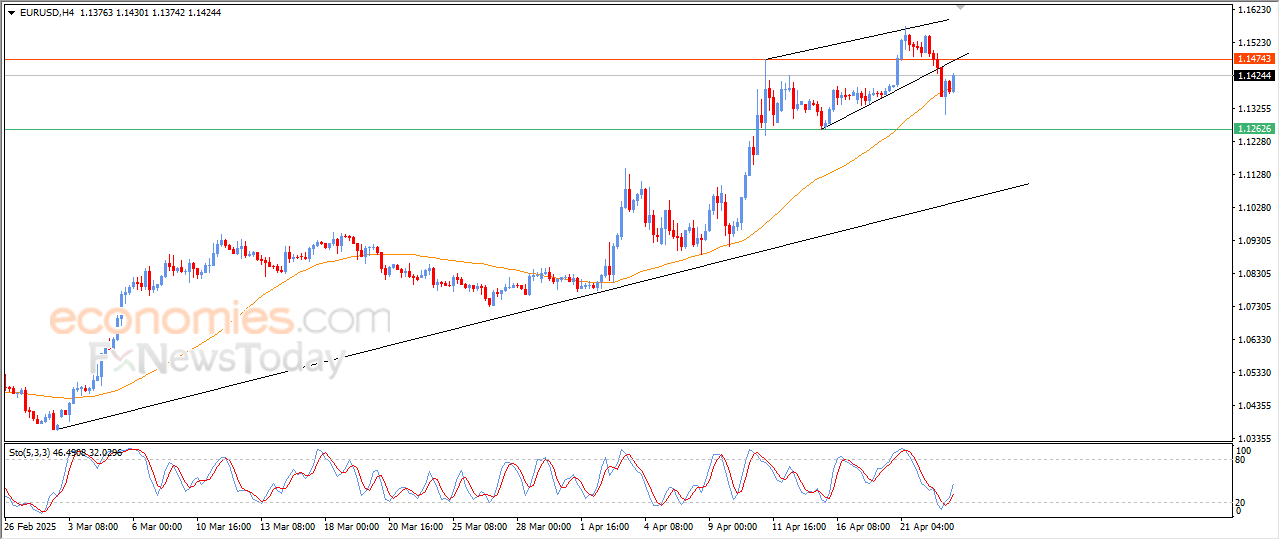Open the EURUSD,H4 chart dropdown arrow
Image resolution: width=1280 pixels, height=540 pixels.
[11, 12]
